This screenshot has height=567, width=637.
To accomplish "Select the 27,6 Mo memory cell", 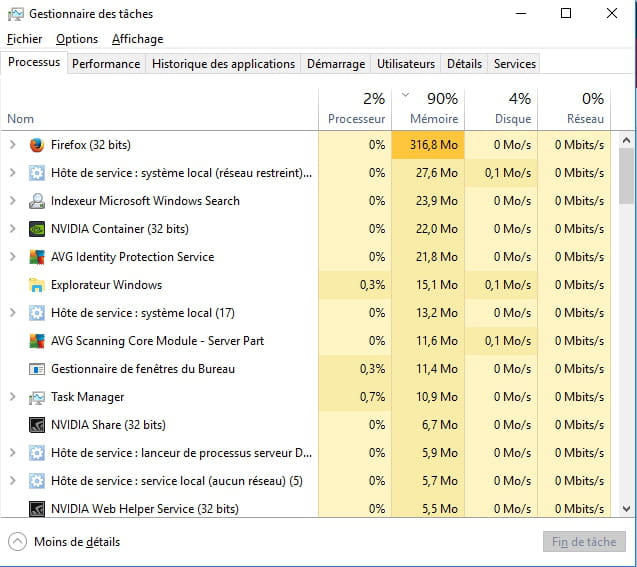I will tap(428, 173).
